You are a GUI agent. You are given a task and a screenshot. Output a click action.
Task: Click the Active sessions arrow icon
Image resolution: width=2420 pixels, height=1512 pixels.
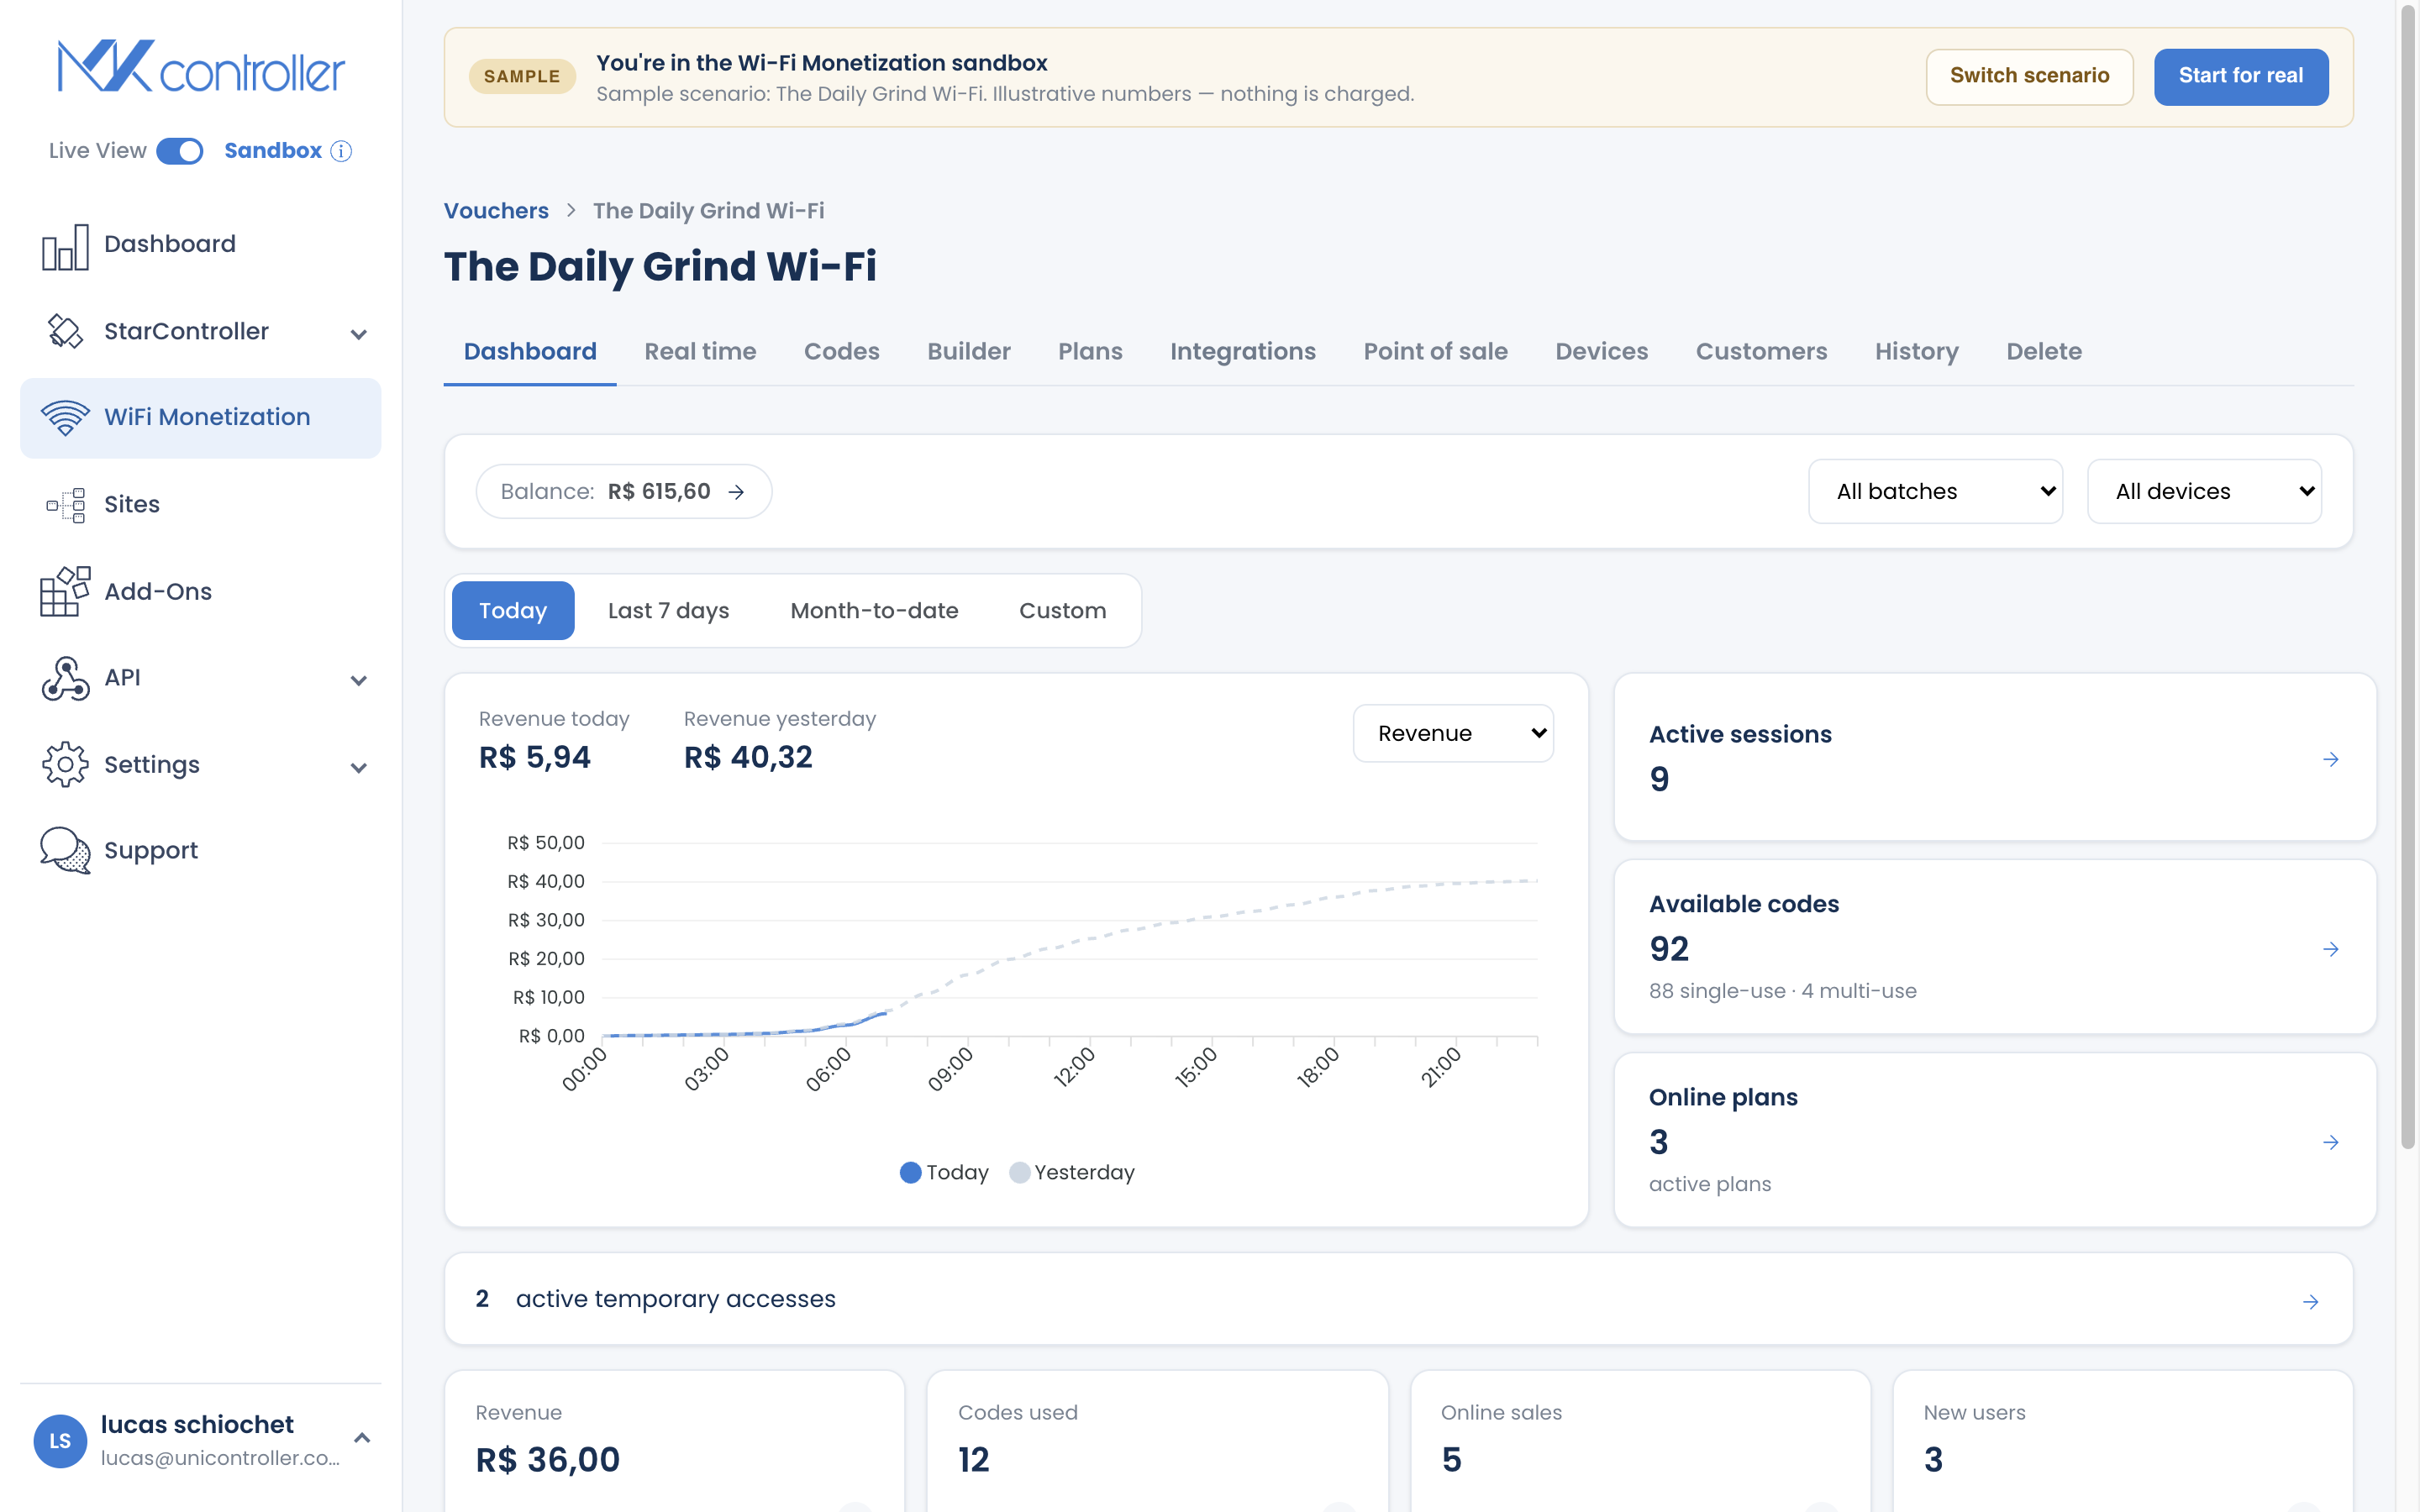point(2331,759)
